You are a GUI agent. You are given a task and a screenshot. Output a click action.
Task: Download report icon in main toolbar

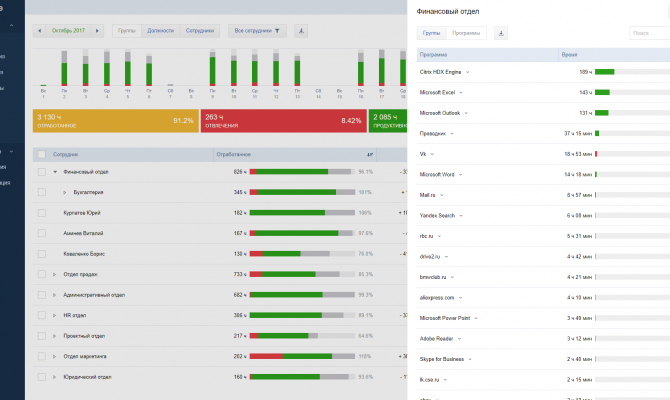(301, 31)
